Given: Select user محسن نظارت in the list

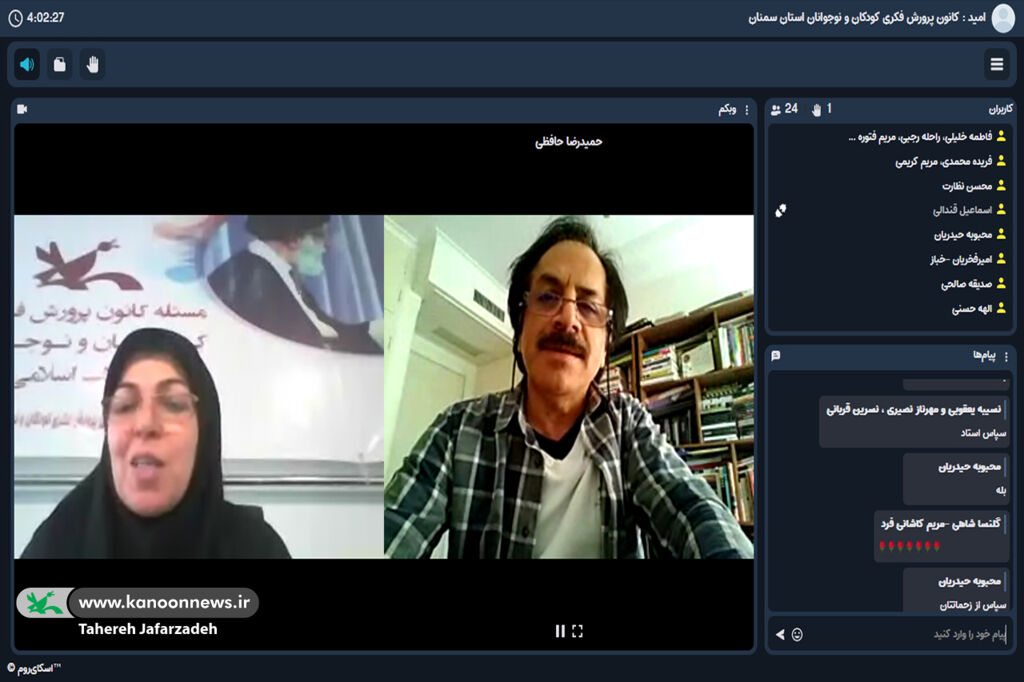Looking at the screenshot, I should (x=966, y=186).
